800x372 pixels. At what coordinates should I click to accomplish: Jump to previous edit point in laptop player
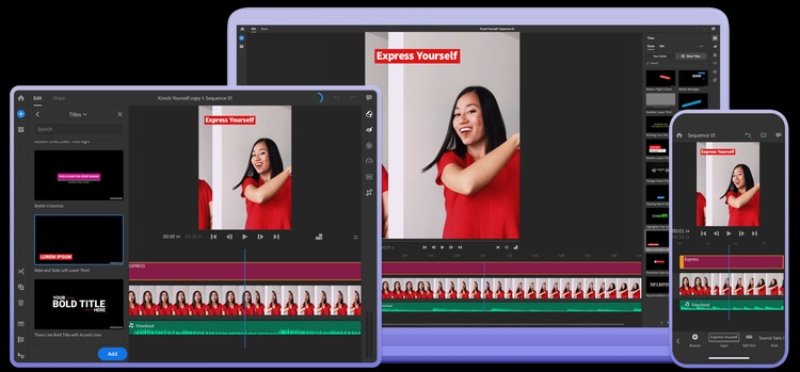point(424,247)
